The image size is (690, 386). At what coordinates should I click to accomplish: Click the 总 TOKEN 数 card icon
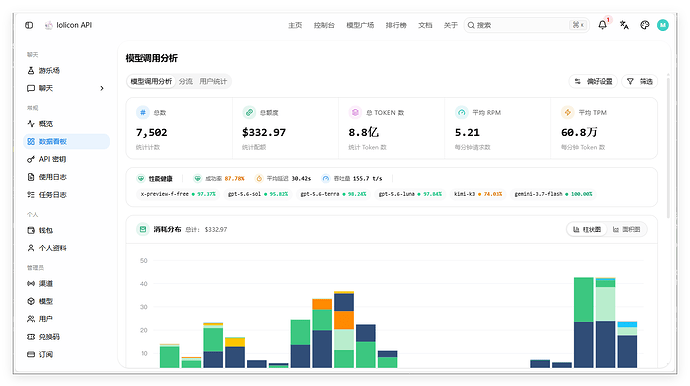coord(355,113)
